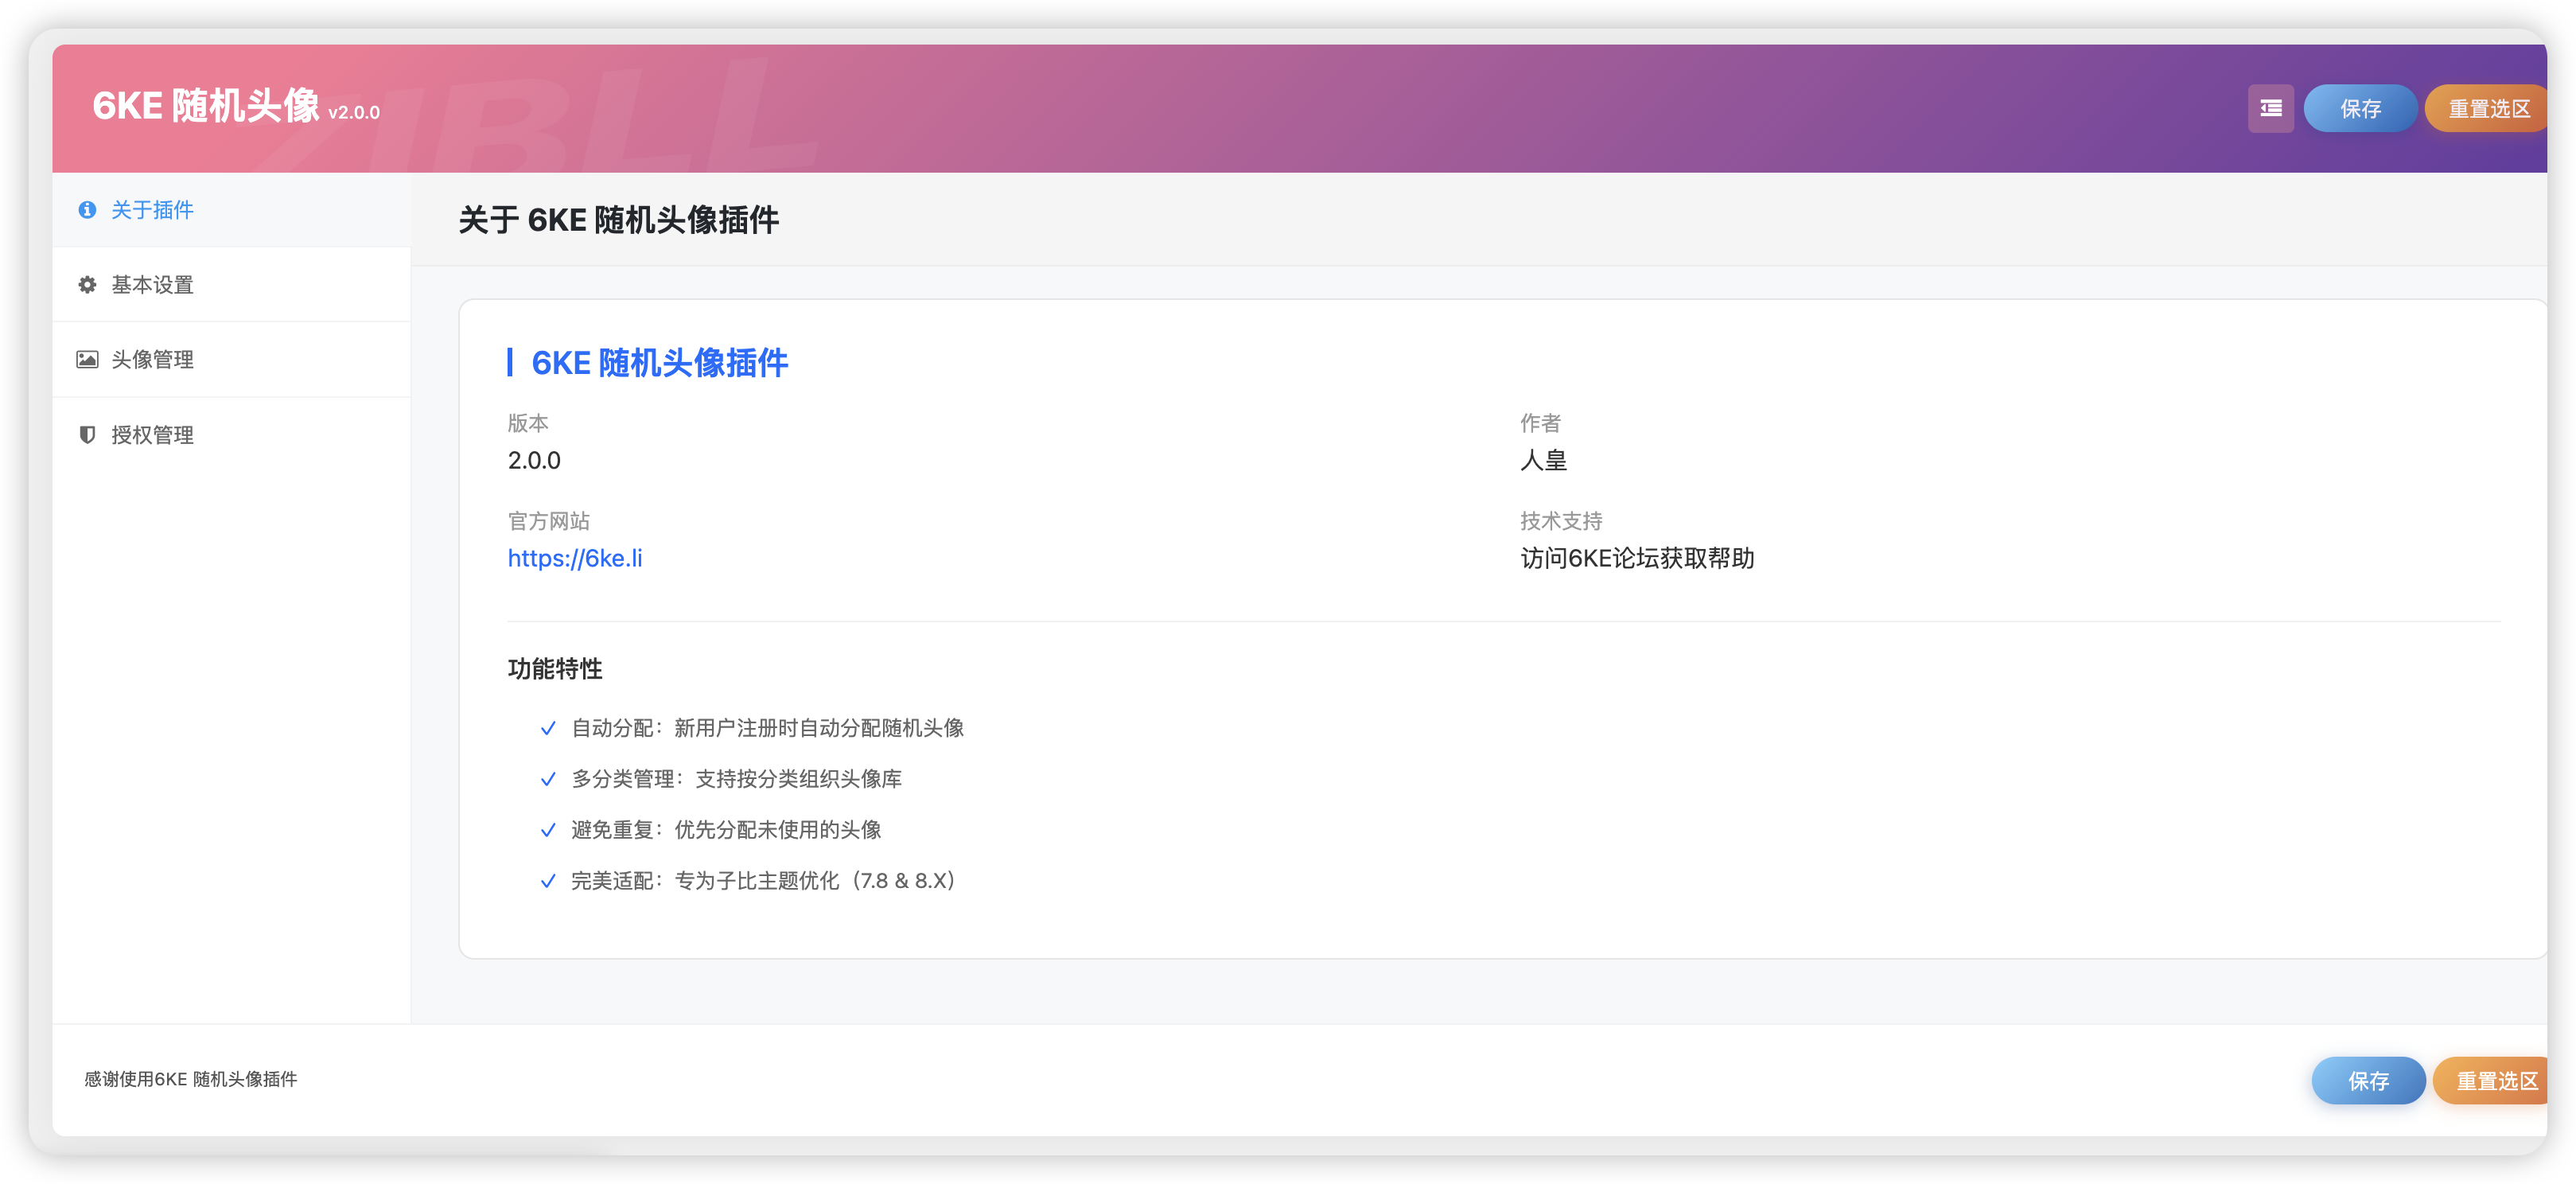The width and height of the screenshot is (2576, 1184).
Task: Click the checkmark next to 多分类管理
Action: tap(548, 779)
